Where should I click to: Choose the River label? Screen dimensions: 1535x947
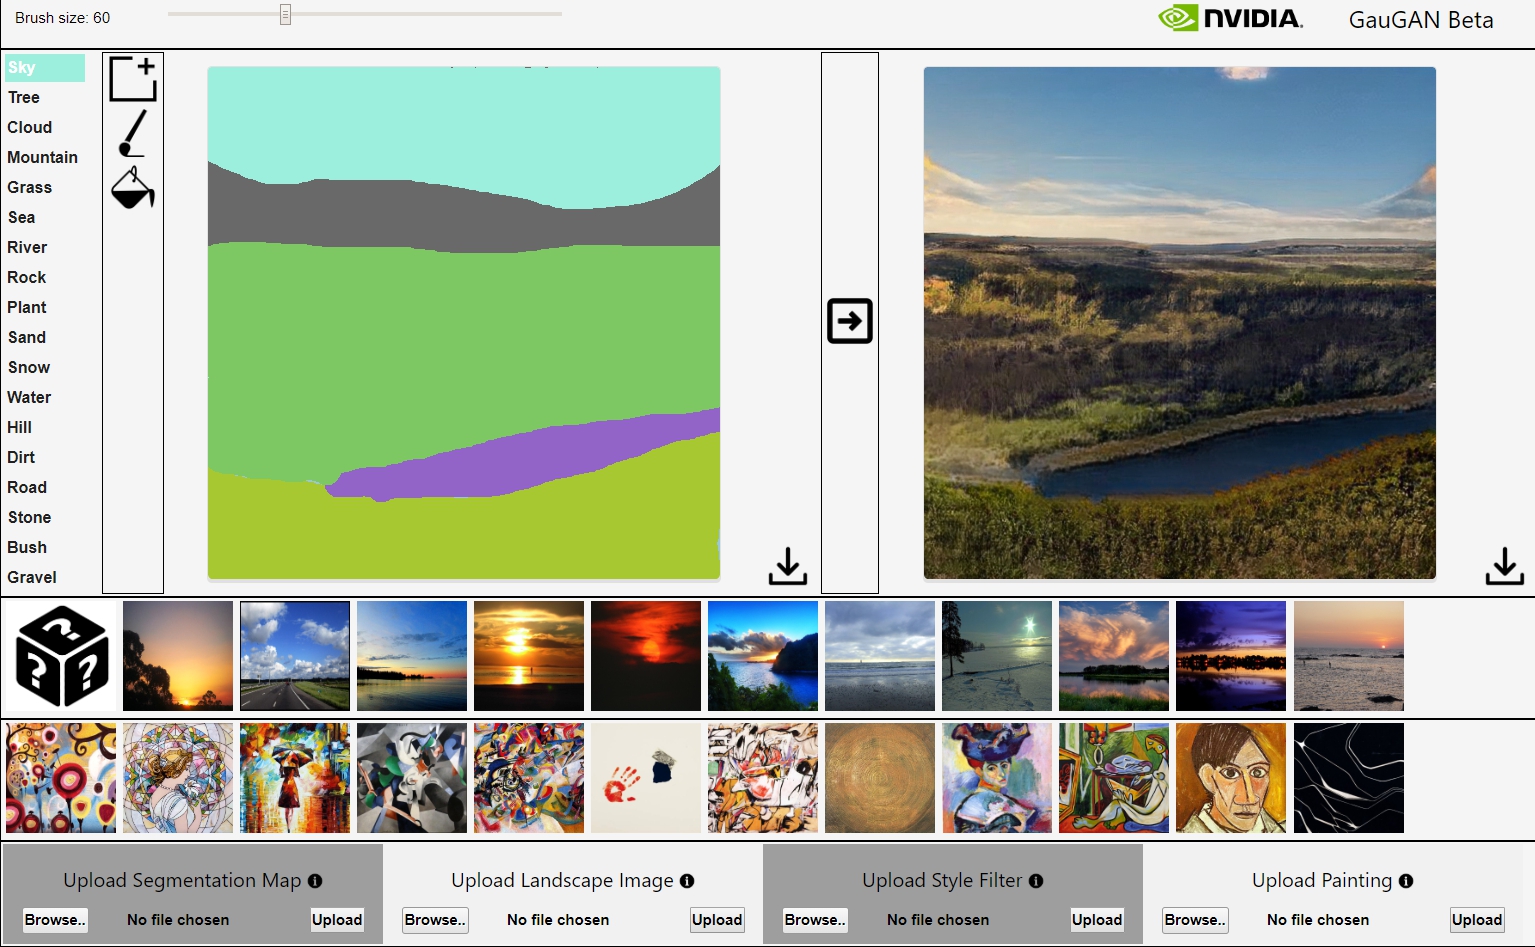(x=28, y=247)
